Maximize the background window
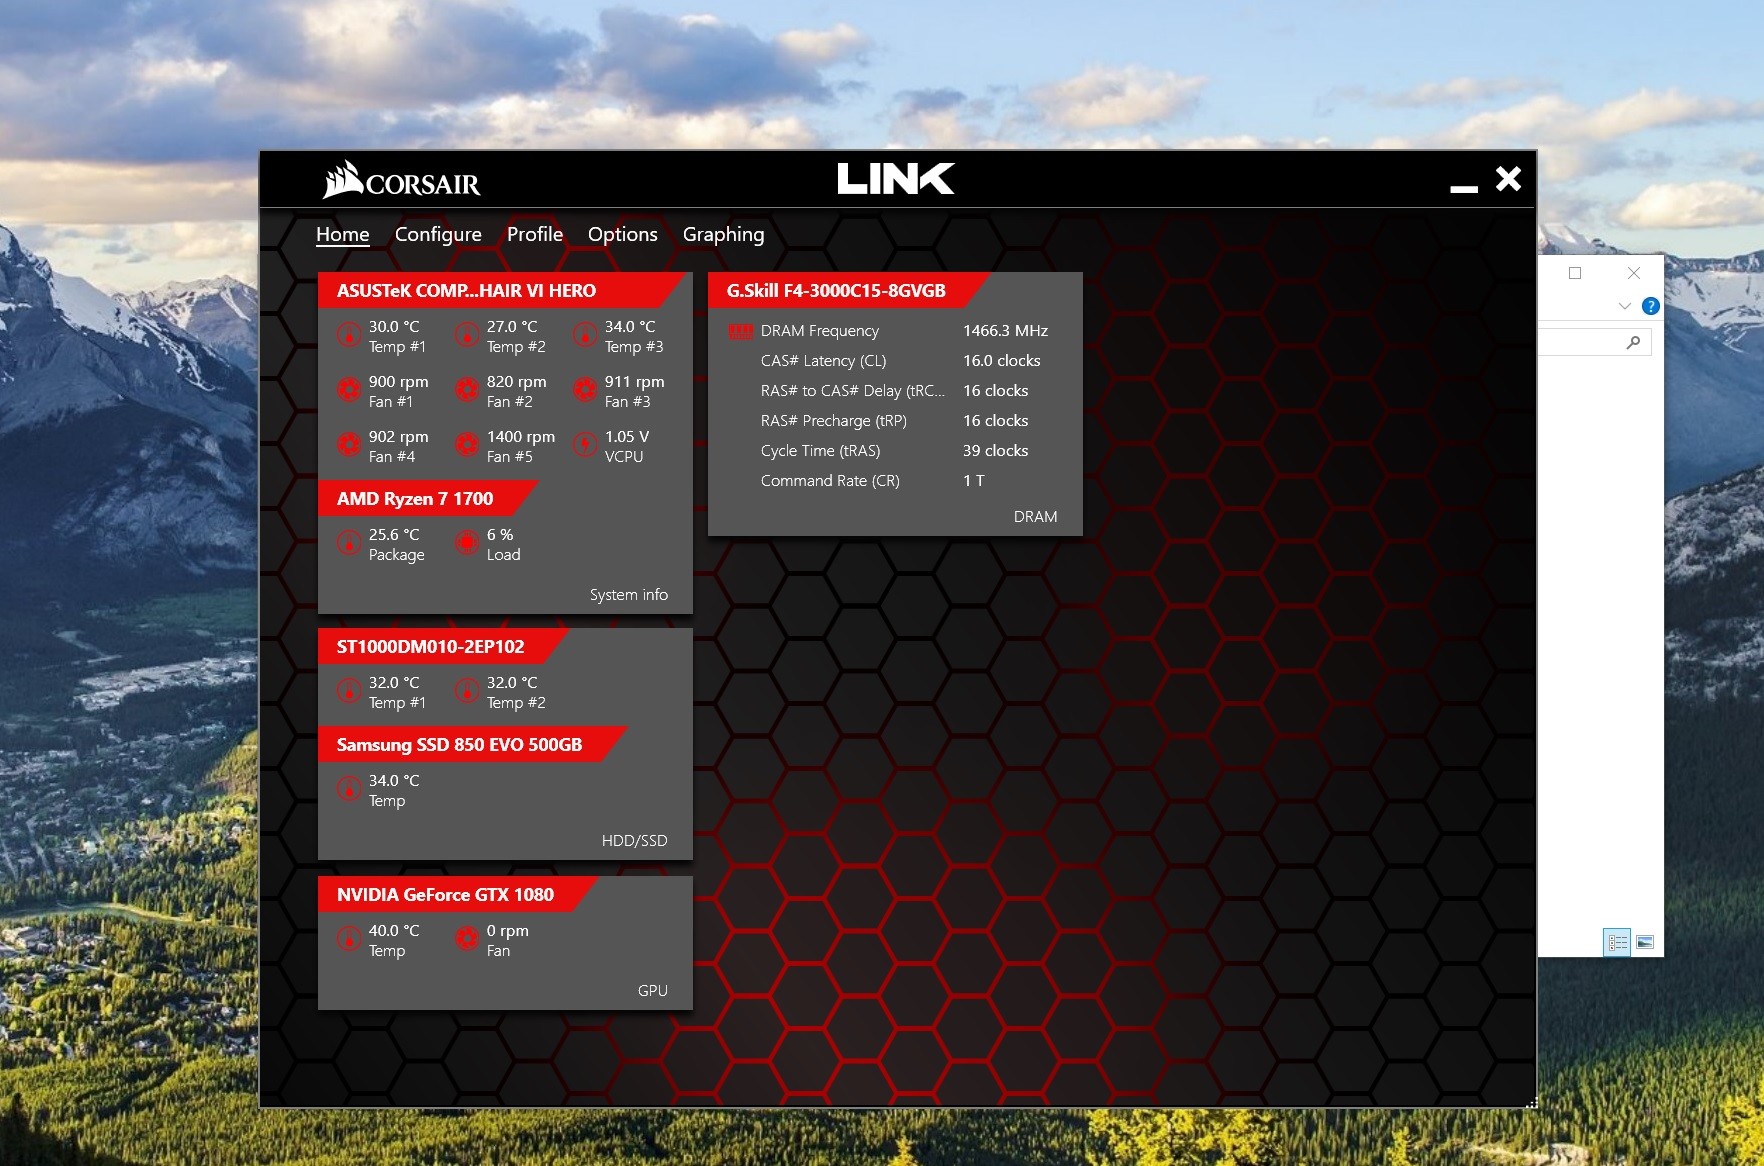This screenshot has width=1764, height=1166. click(x=1575, y=273)
